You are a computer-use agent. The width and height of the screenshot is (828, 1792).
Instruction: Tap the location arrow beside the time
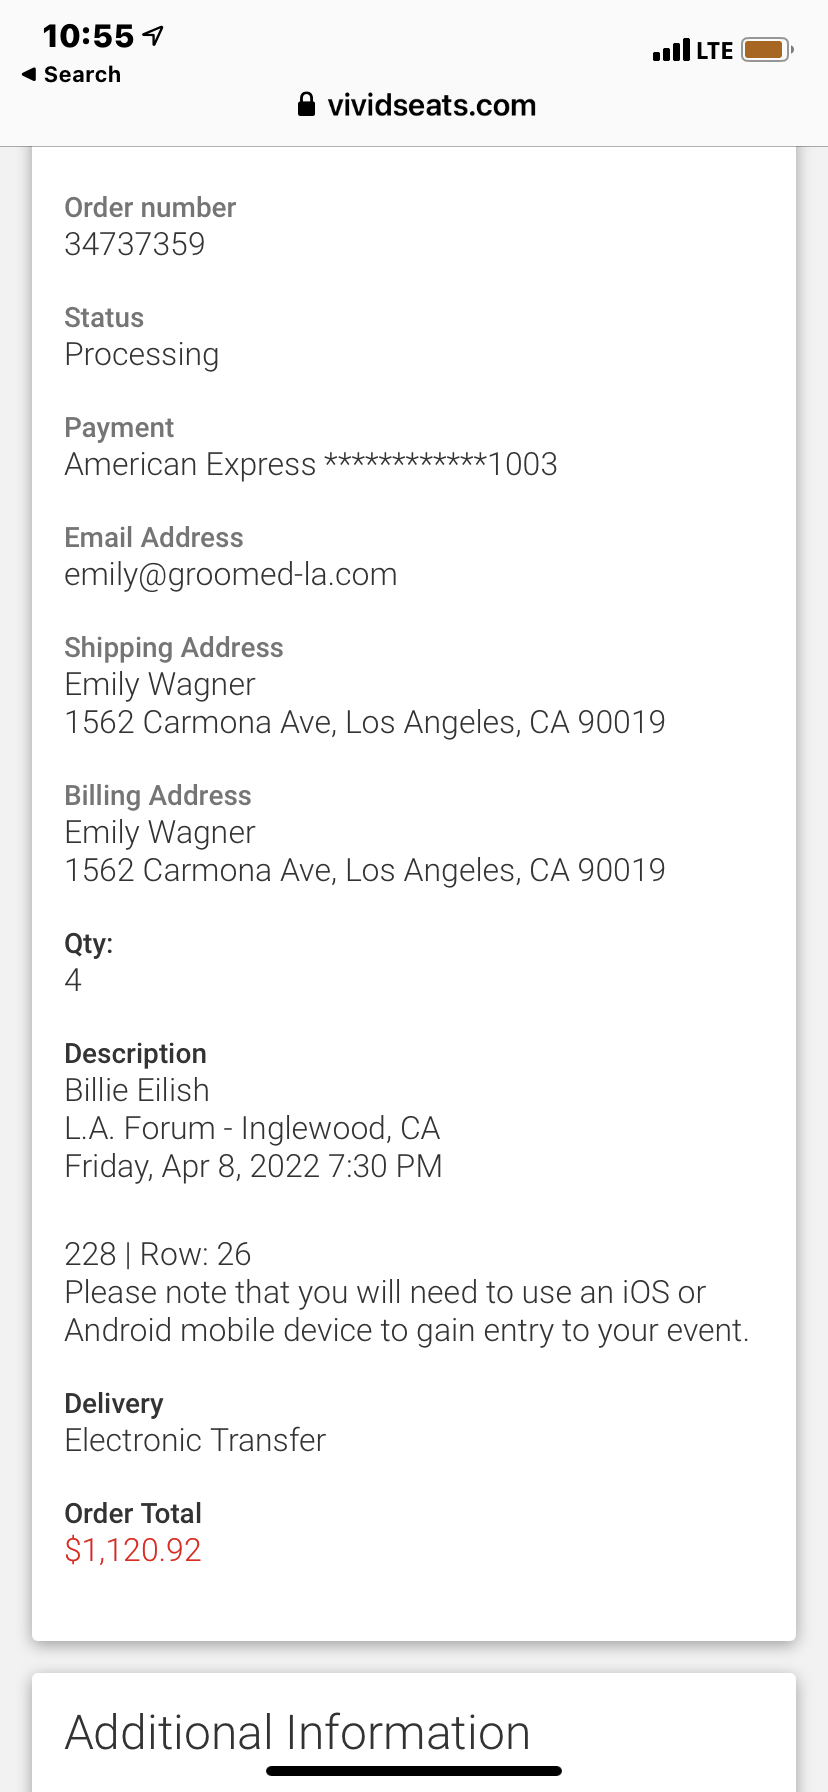coord(153,36)
